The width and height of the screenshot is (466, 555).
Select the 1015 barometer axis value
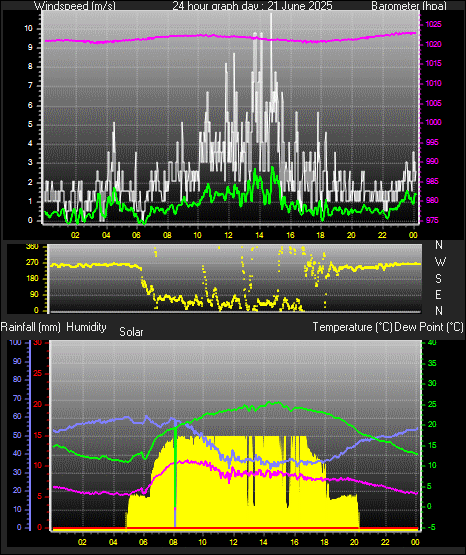click(x=433, y=63)
